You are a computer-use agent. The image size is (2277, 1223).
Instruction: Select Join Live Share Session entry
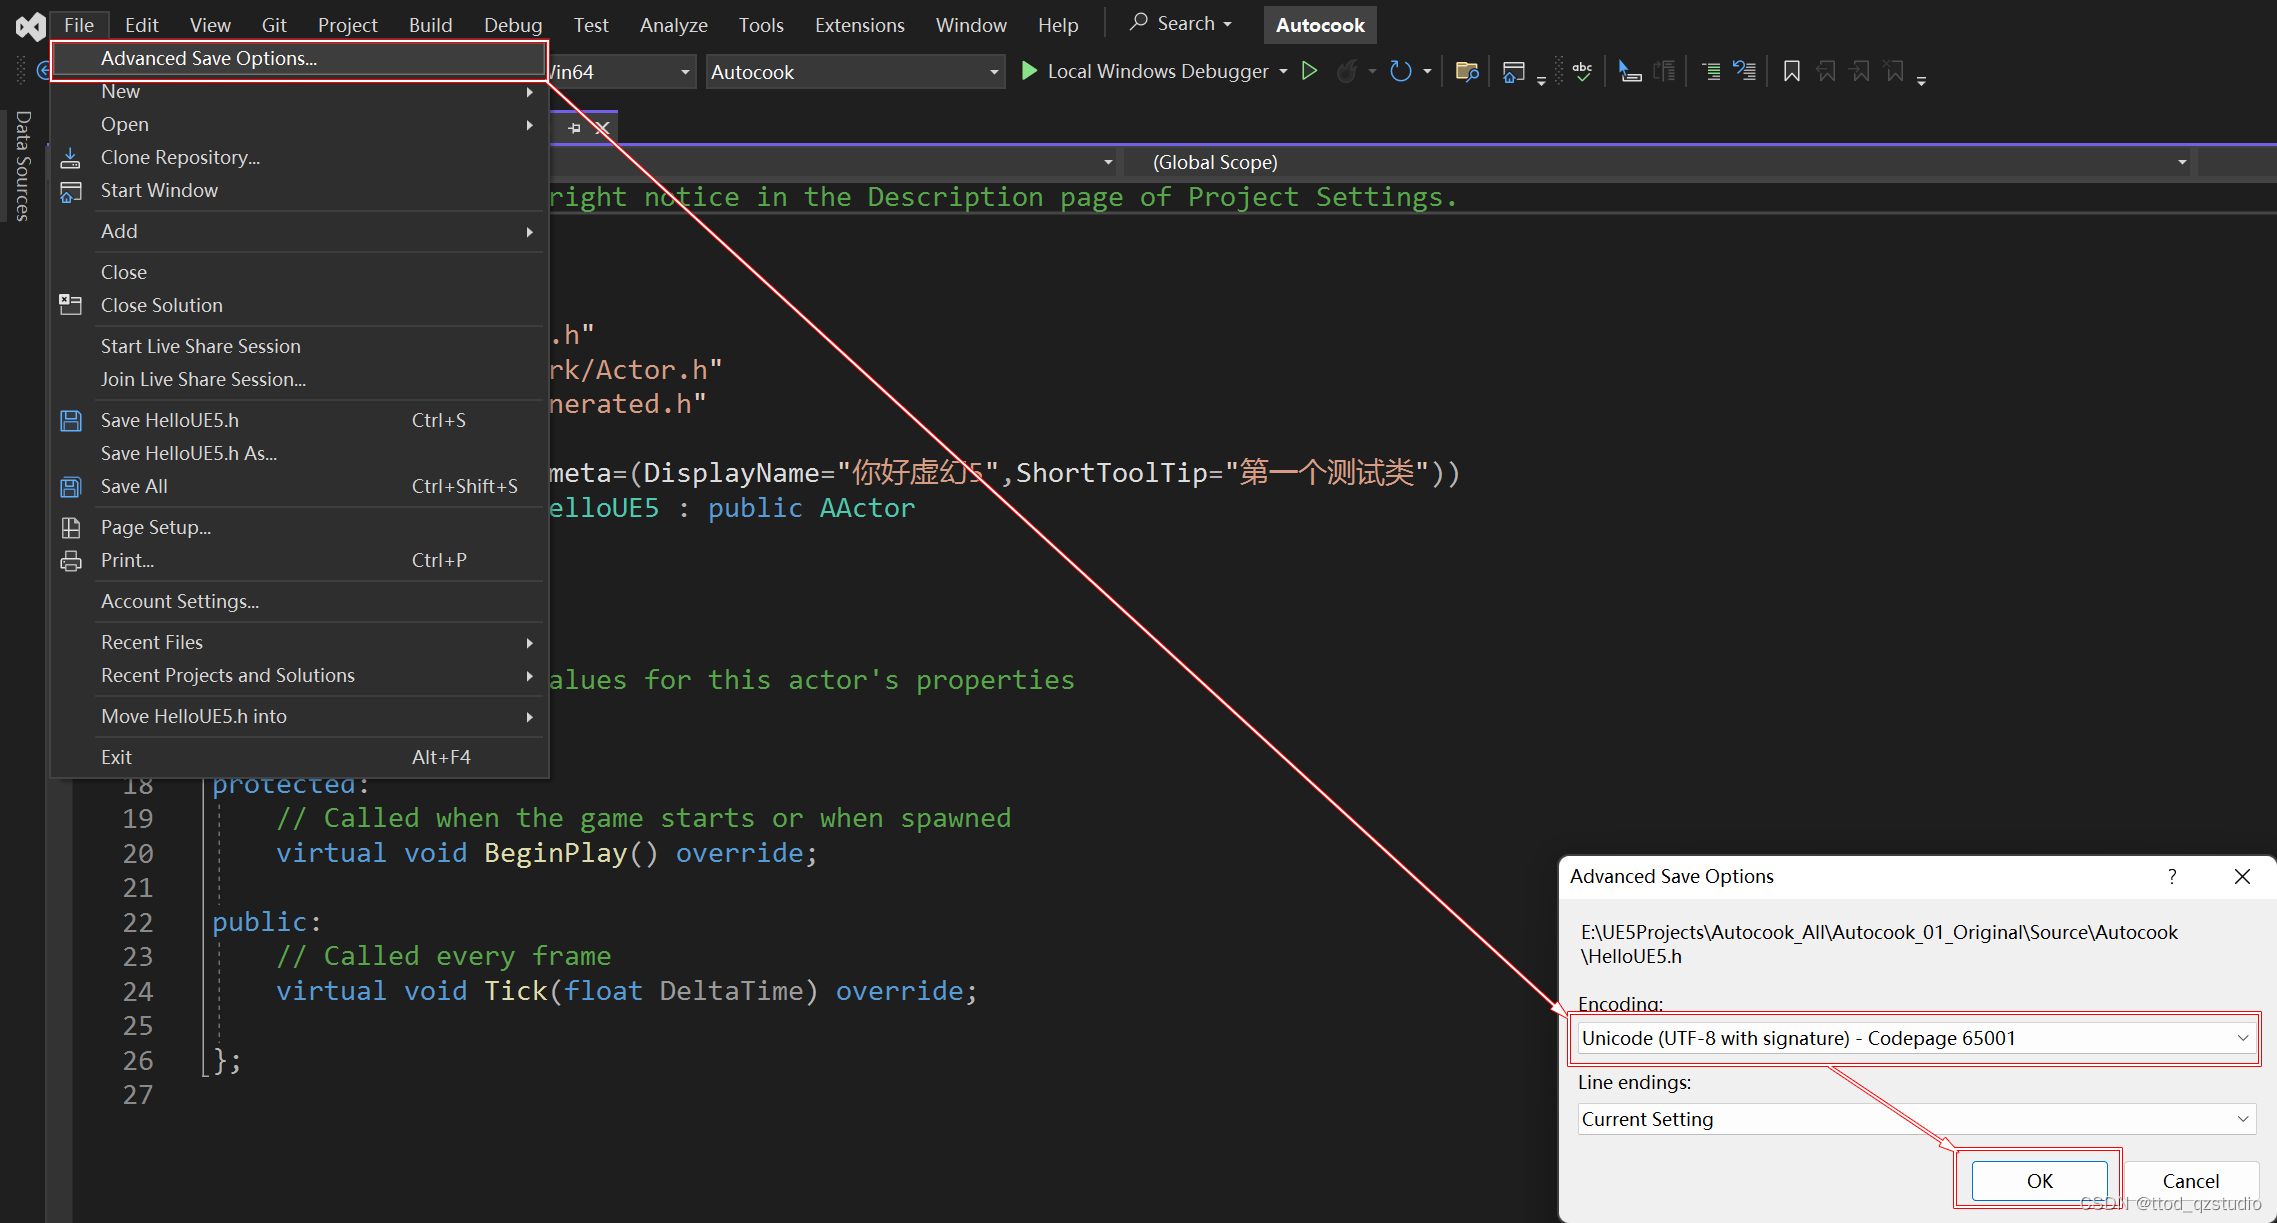click(x=298, y=379)
